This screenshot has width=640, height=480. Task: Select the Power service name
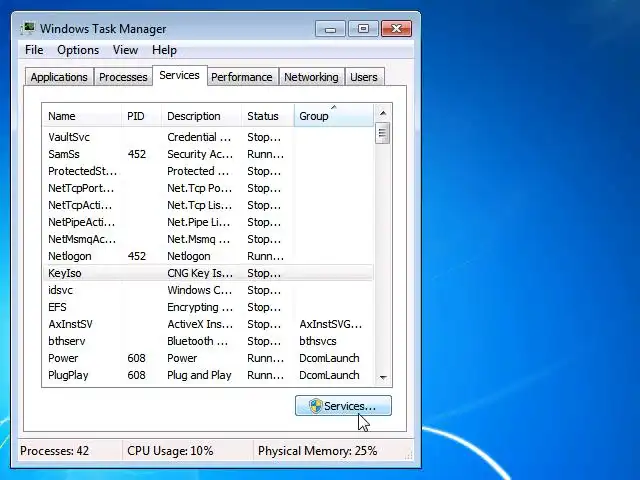click(63, 358)
